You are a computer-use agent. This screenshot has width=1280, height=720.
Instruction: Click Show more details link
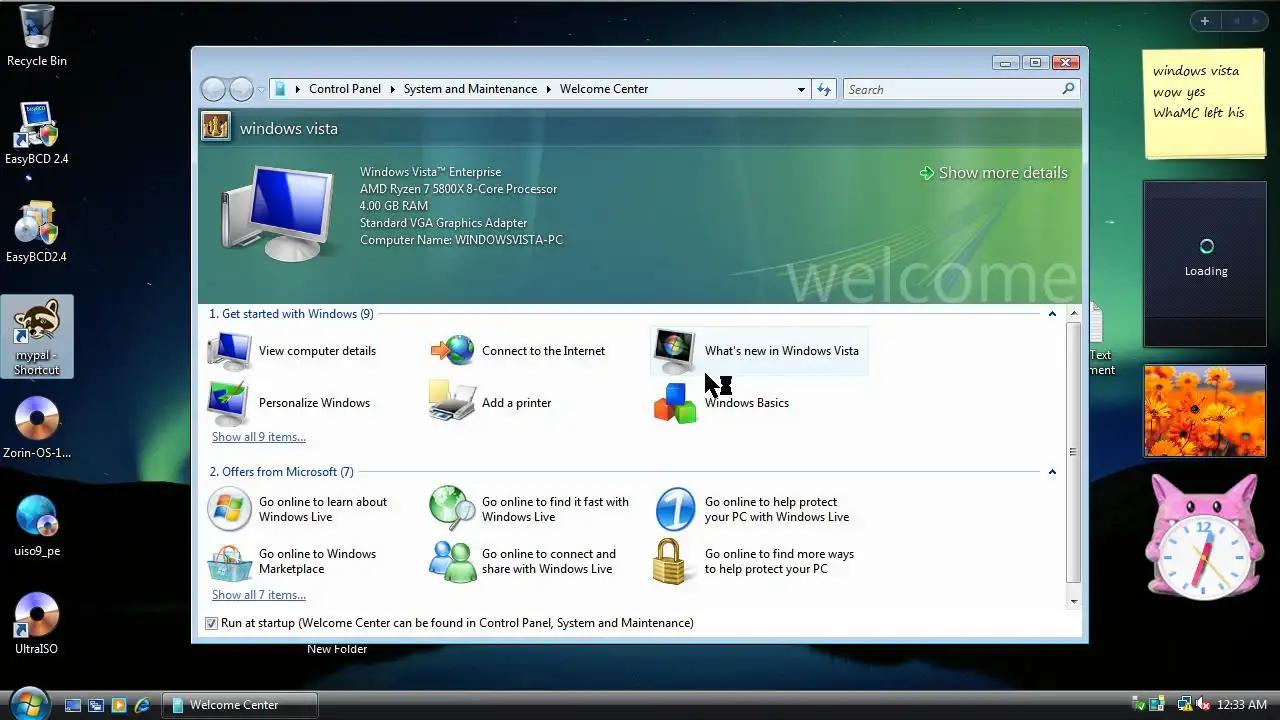(994, 173)
